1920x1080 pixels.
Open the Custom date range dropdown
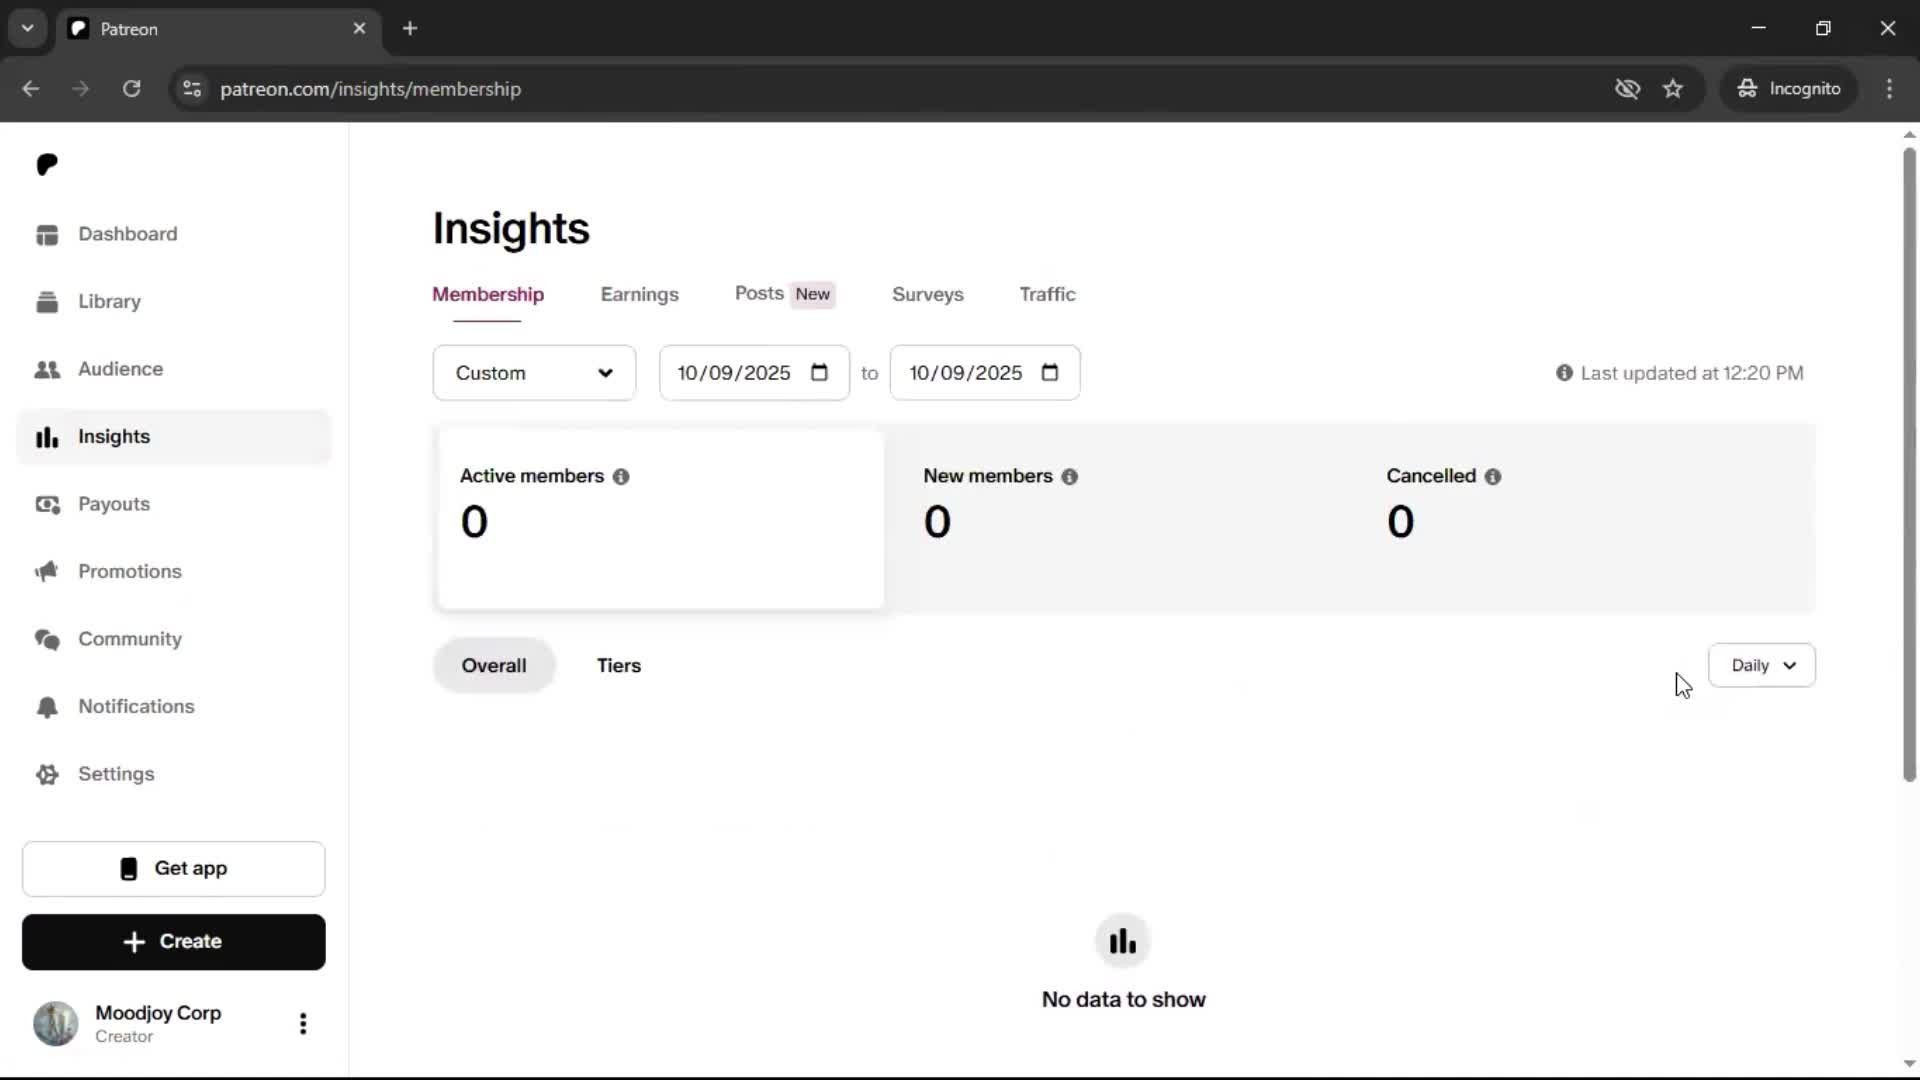click(x=534, y=373)
